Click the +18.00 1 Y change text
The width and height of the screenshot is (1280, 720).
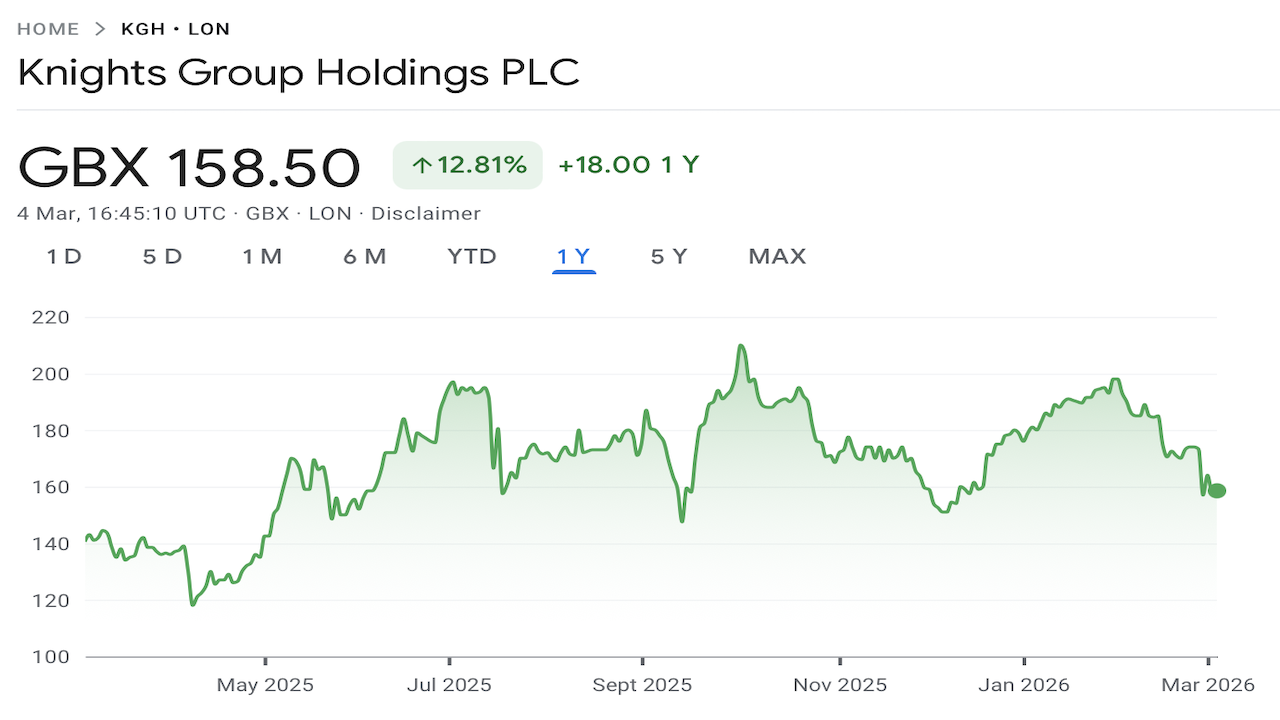coord(628,165)
